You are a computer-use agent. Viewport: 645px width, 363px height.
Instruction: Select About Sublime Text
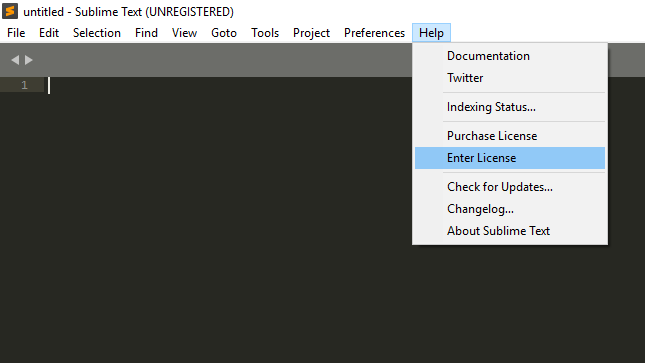coord(510,231)
